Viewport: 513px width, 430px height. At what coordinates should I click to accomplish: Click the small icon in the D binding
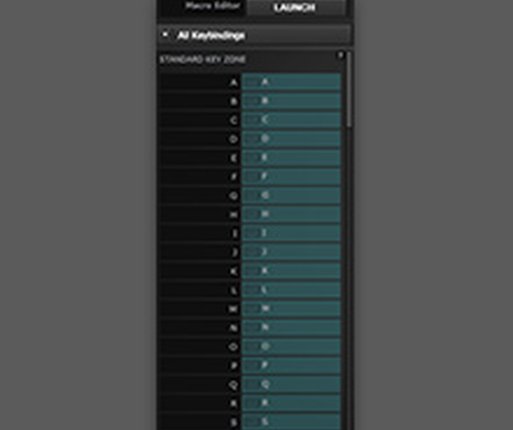252,139
